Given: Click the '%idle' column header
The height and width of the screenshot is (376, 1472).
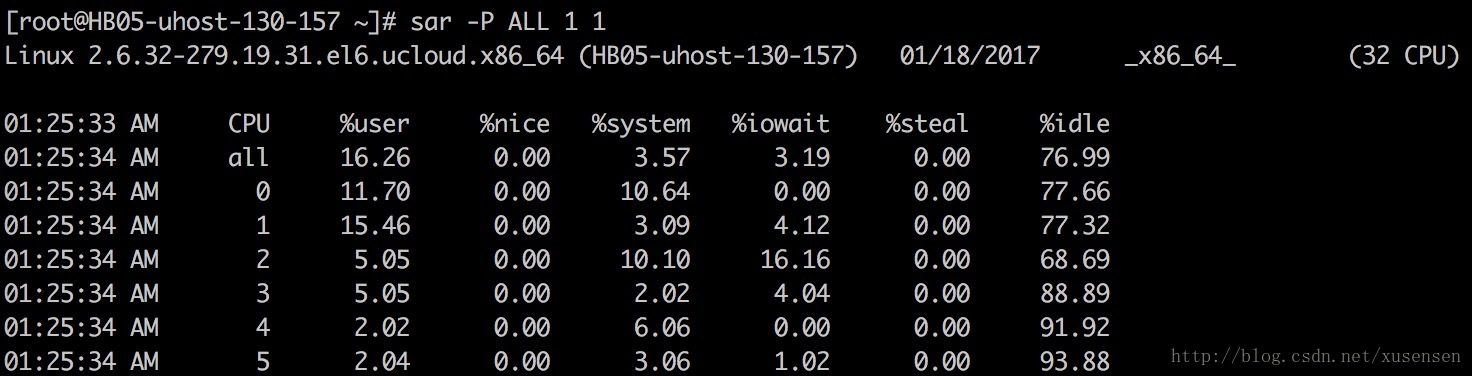Looking at the screenshot, I should click(x=1075, y=124).
